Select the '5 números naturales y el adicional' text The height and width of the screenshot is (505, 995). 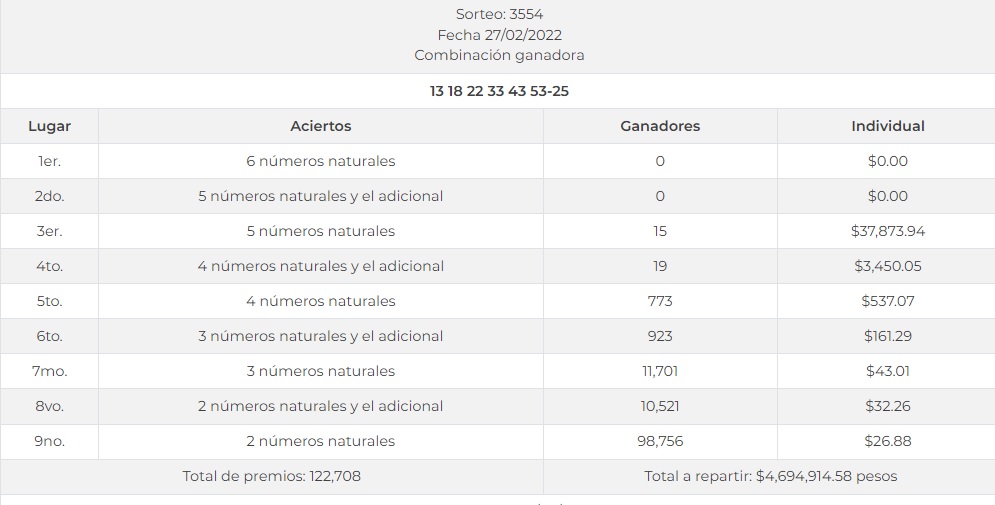320,196
